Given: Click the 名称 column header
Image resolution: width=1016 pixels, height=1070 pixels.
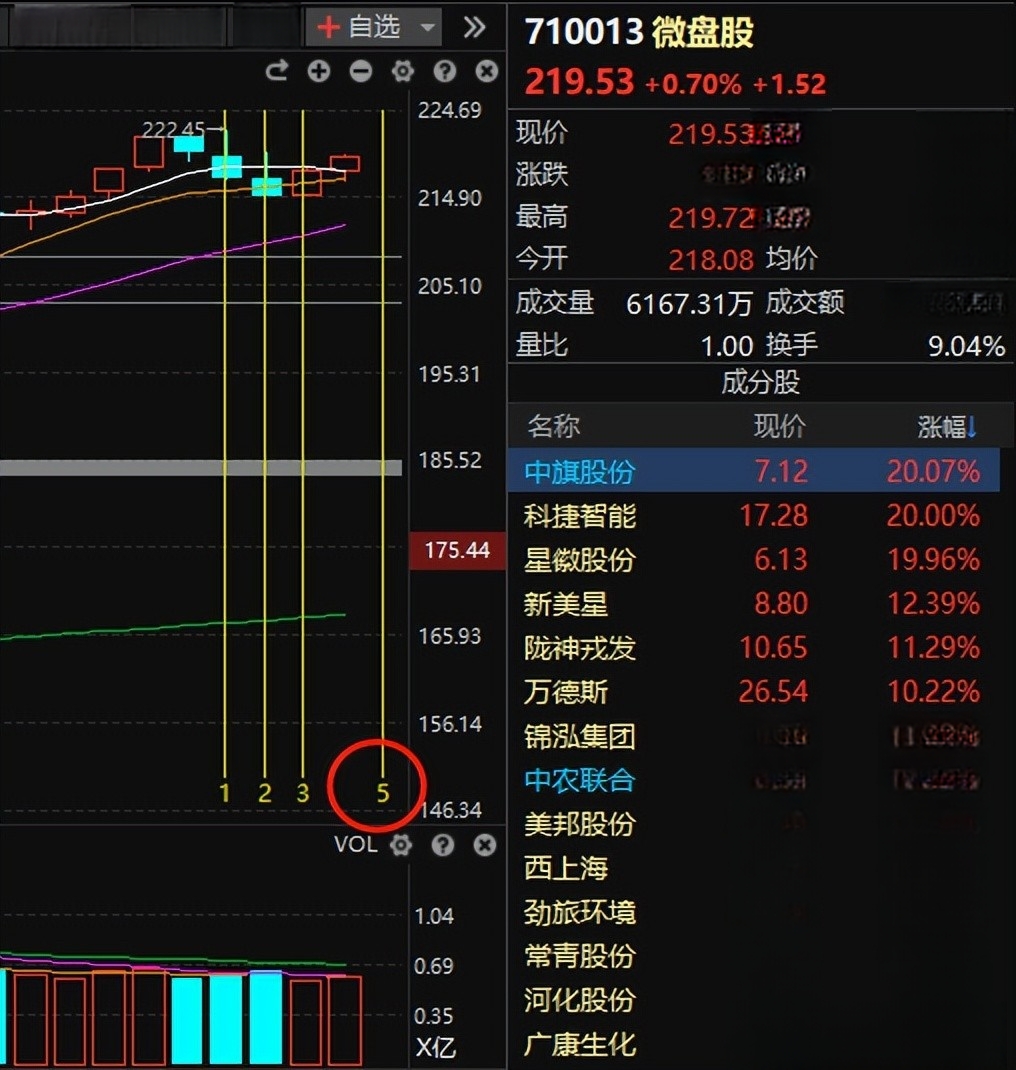Looking at the screenshot, I should [x=553, y=426].
